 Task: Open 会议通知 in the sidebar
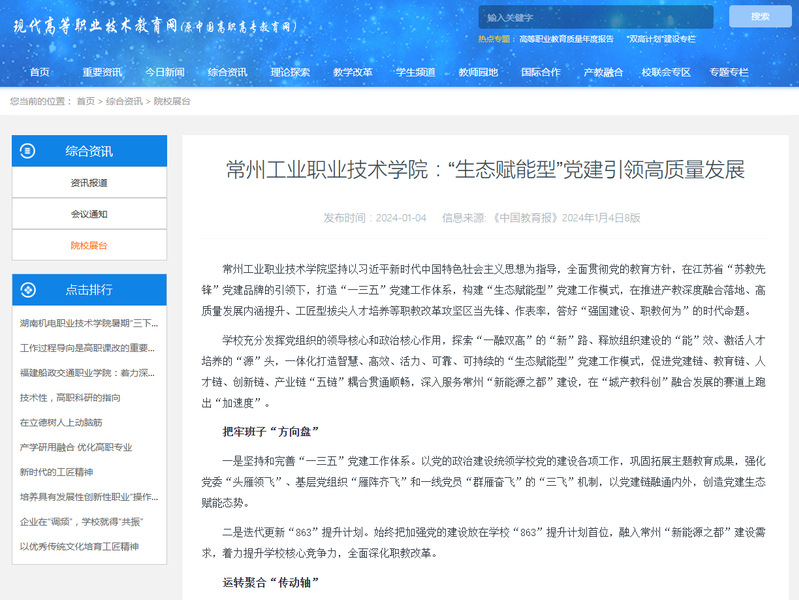89,214
